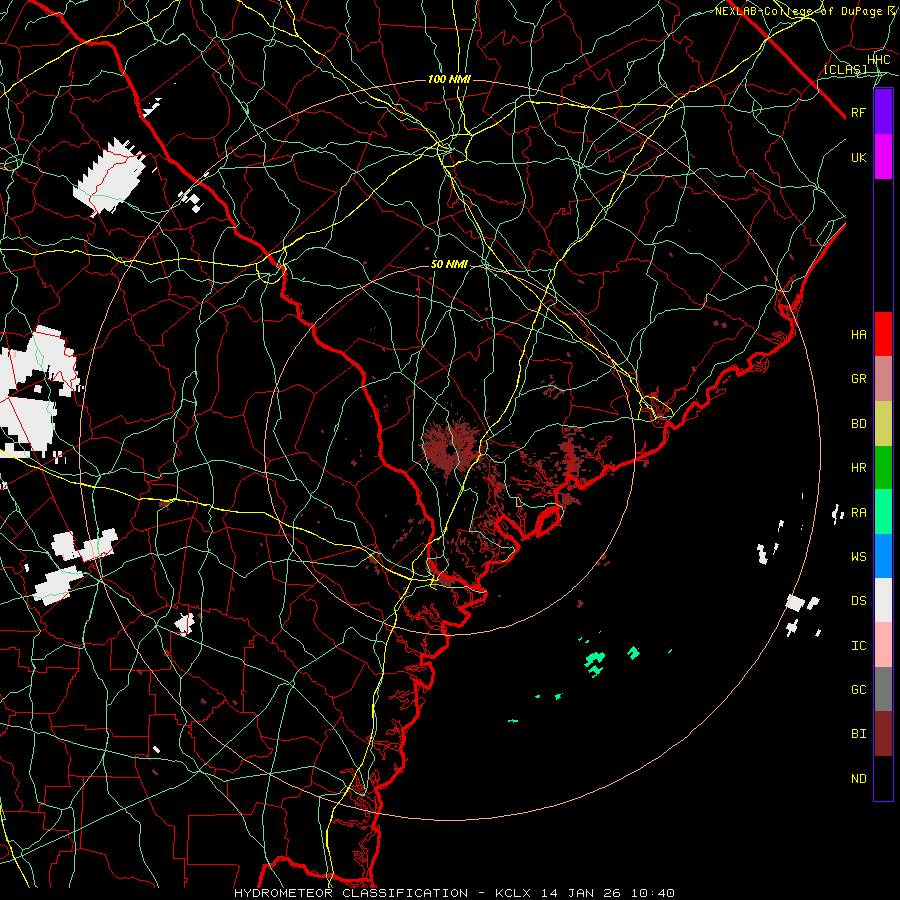Click the 14 JAN 26 date text
Viewport: 900px width, 900px height.
[581, 893]
